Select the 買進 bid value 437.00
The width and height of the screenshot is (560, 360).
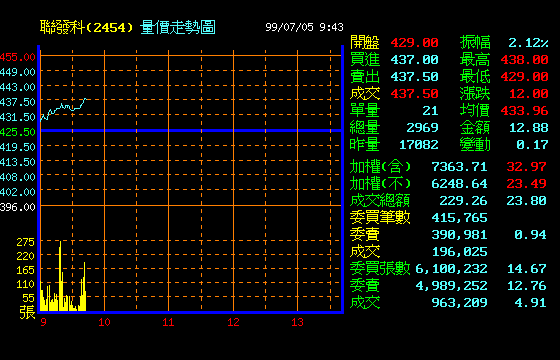click(x=414, y=60)
